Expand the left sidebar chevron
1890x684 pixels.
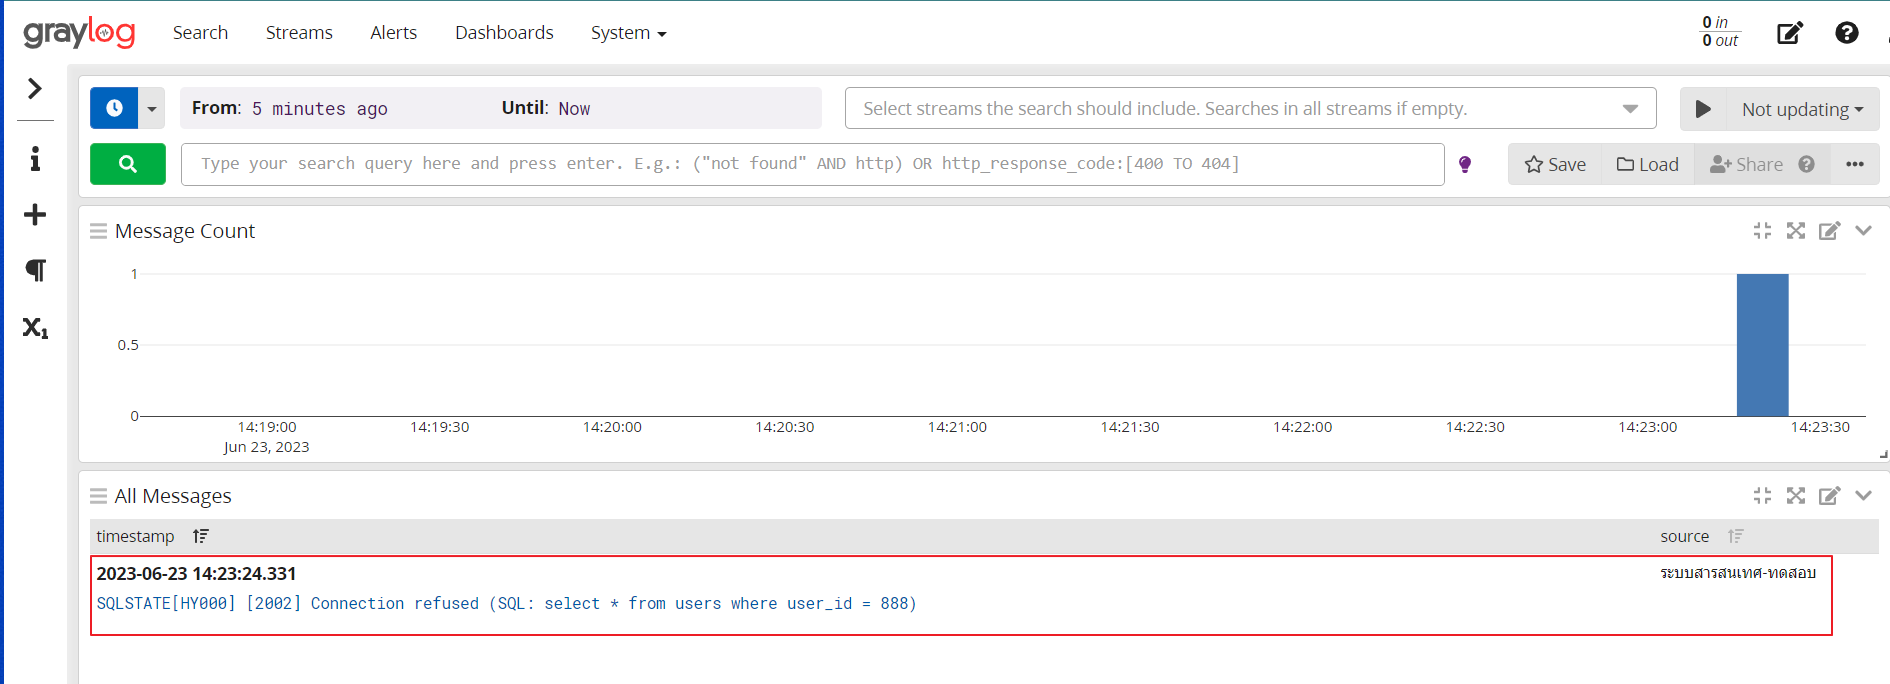[x=35, y=89]
